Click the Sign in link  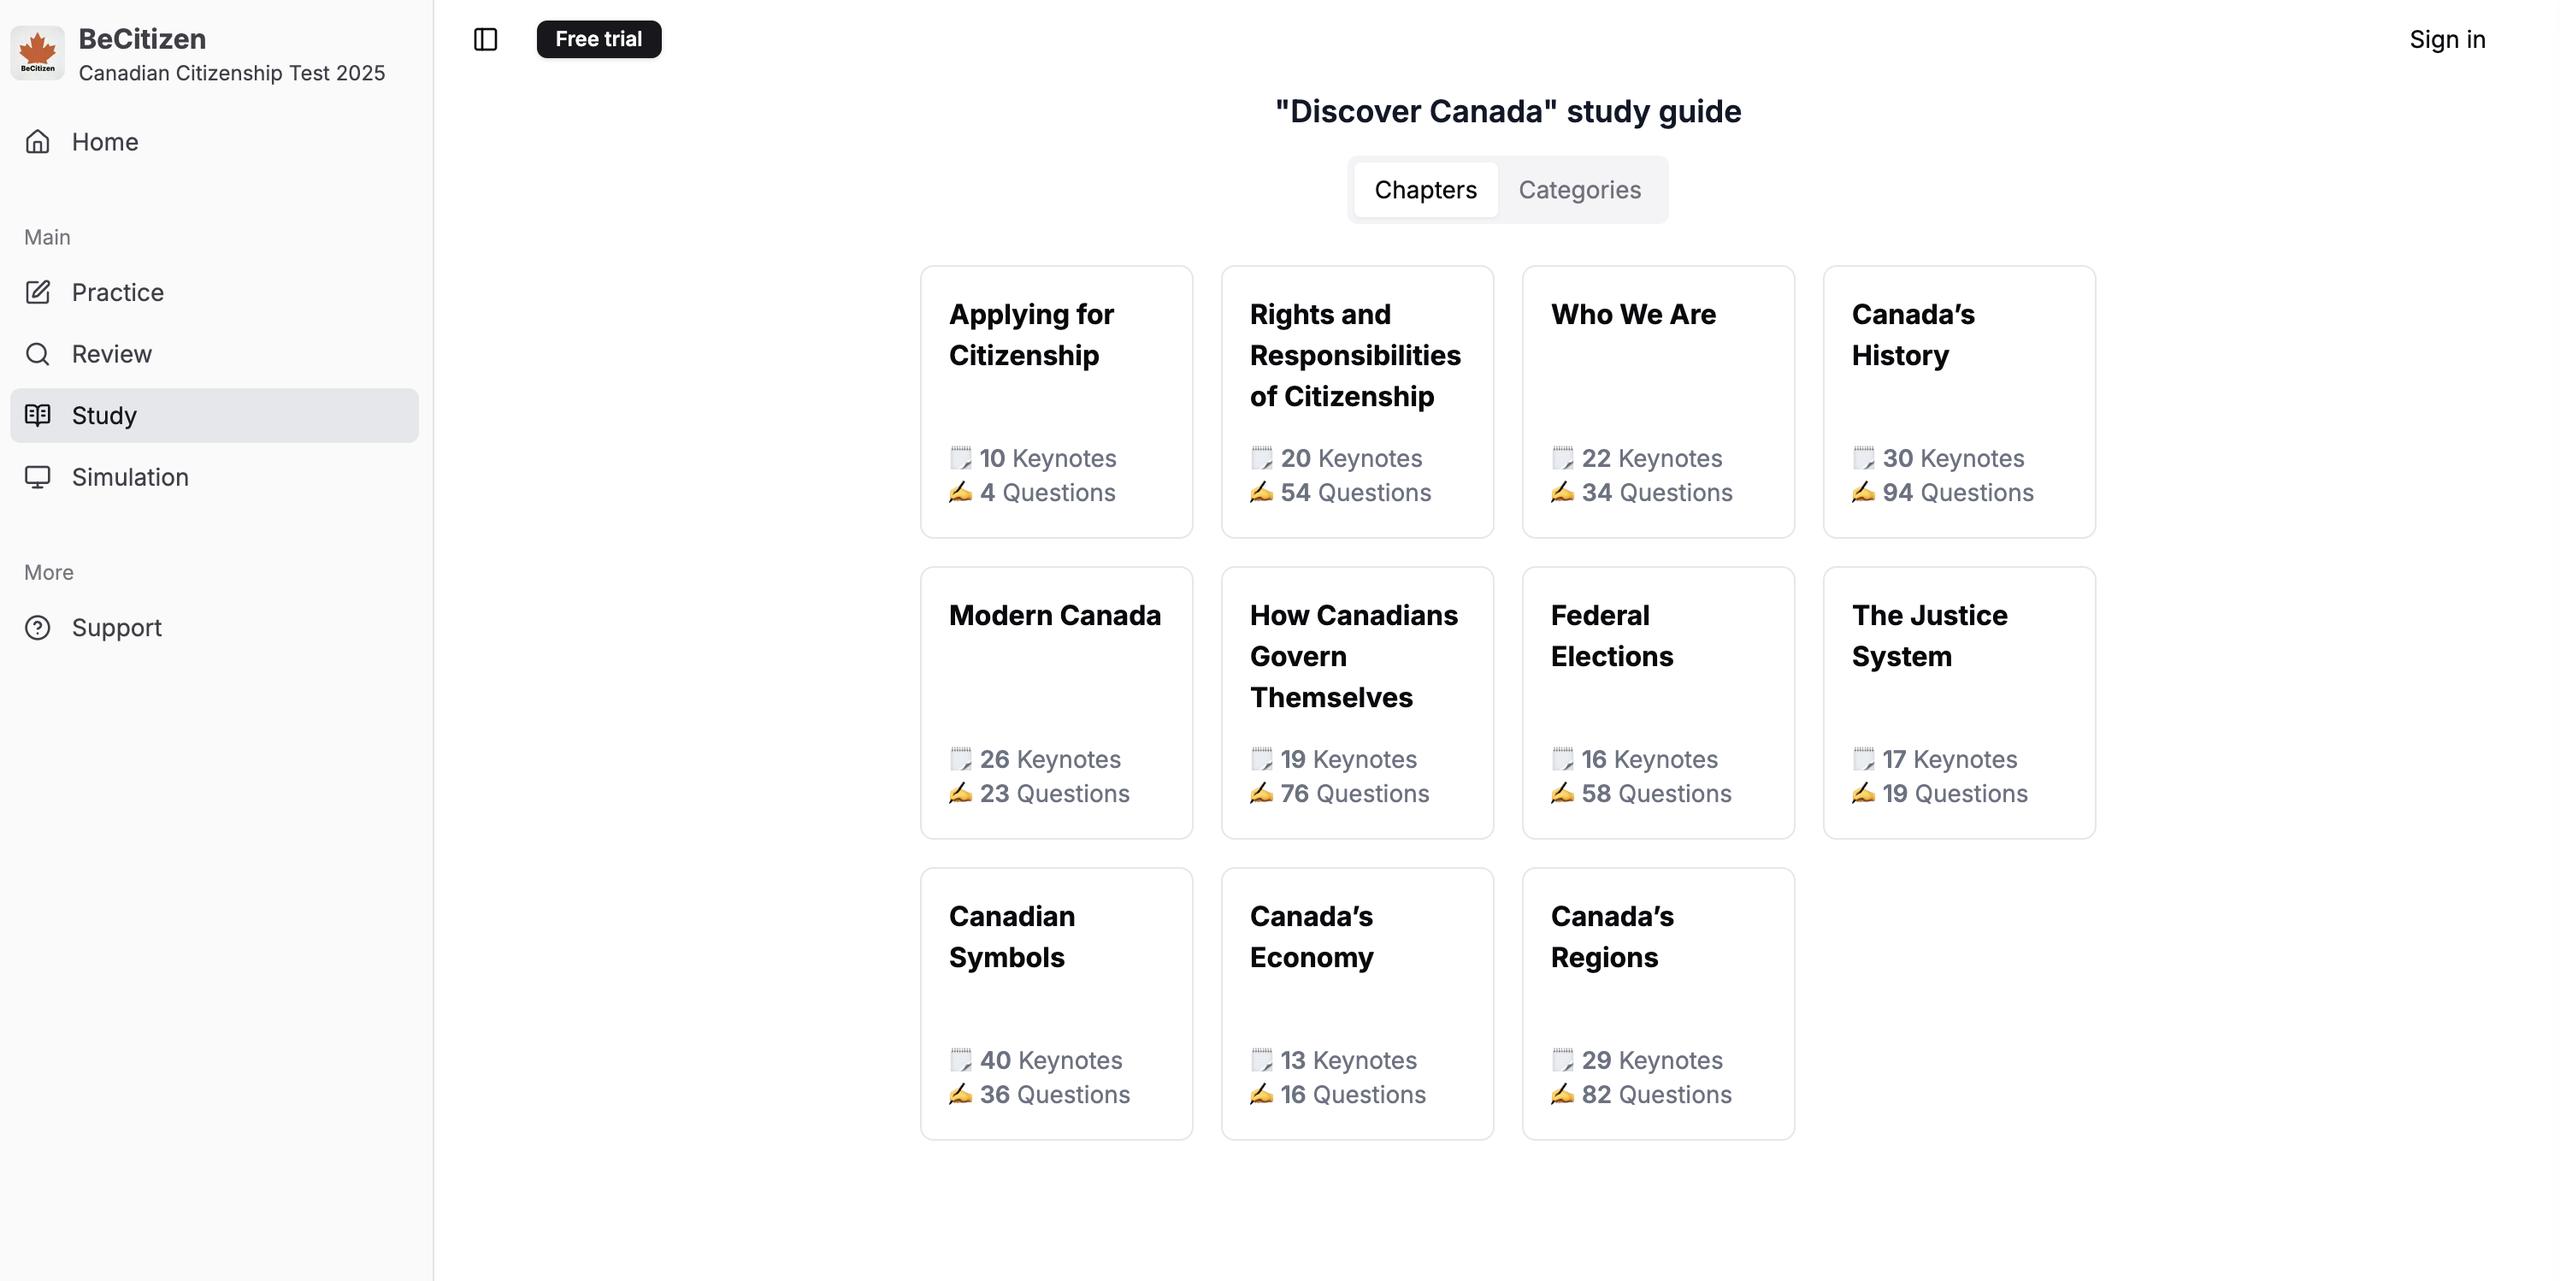click(x=2446, y=40)
